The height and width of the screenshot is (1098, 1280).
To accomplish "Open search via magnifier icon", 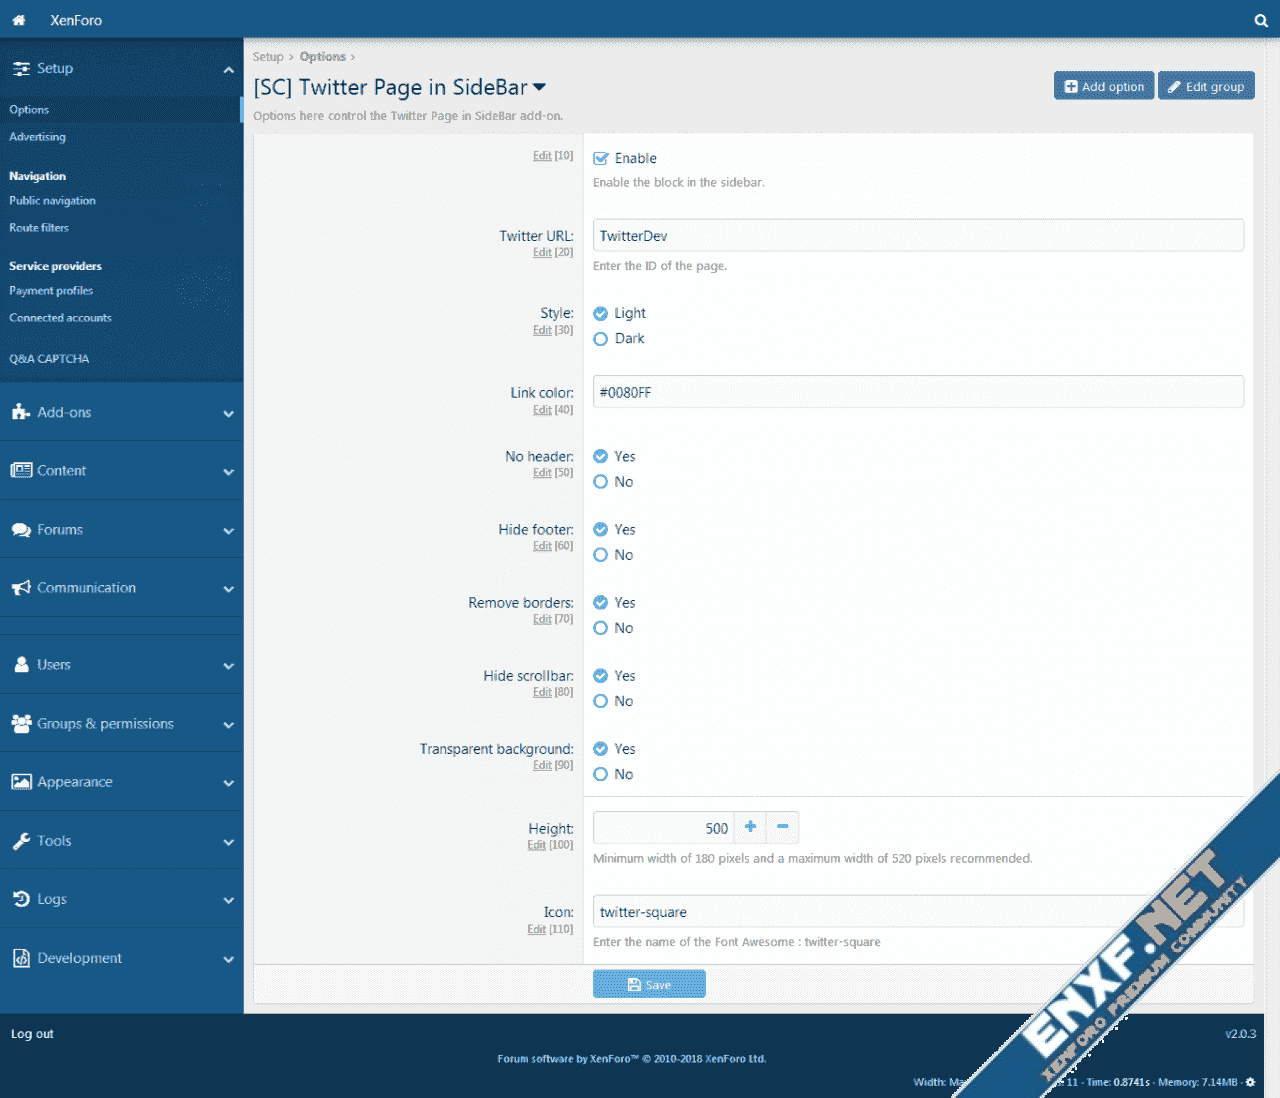I will click(1261, 20).
